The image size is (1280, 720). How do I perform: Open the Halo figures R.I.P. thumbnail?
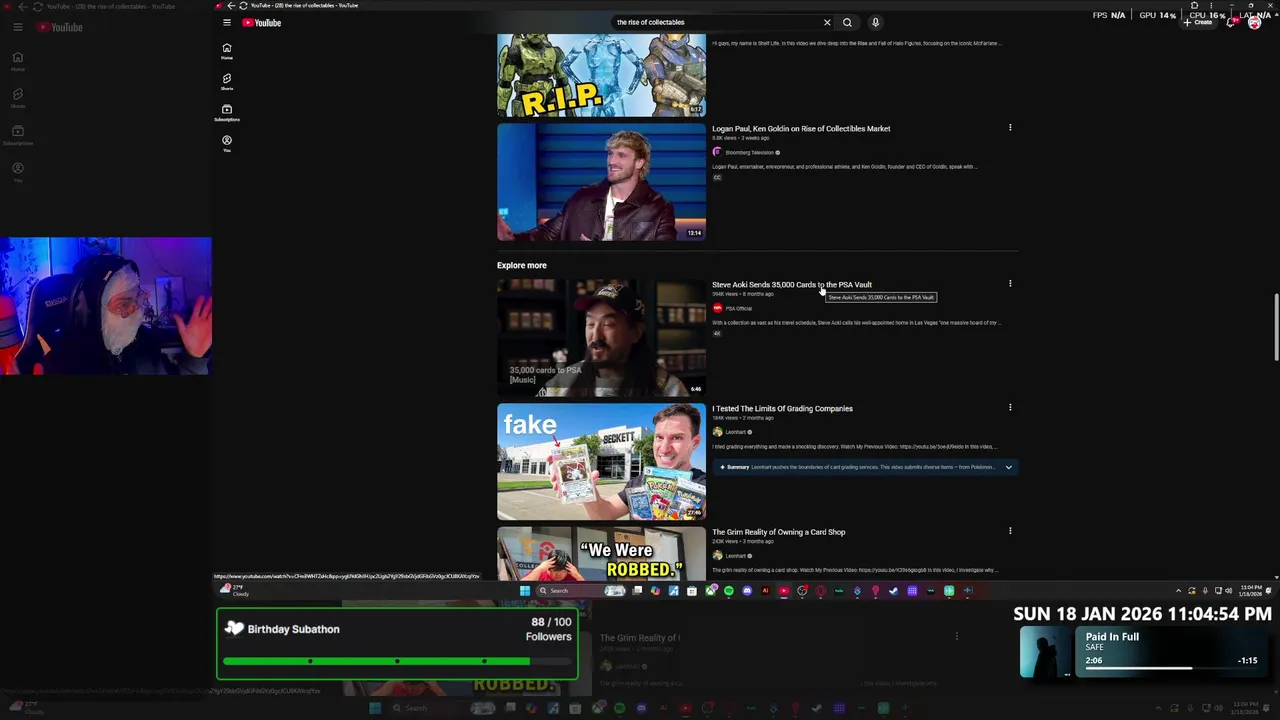tap(601, 76)
